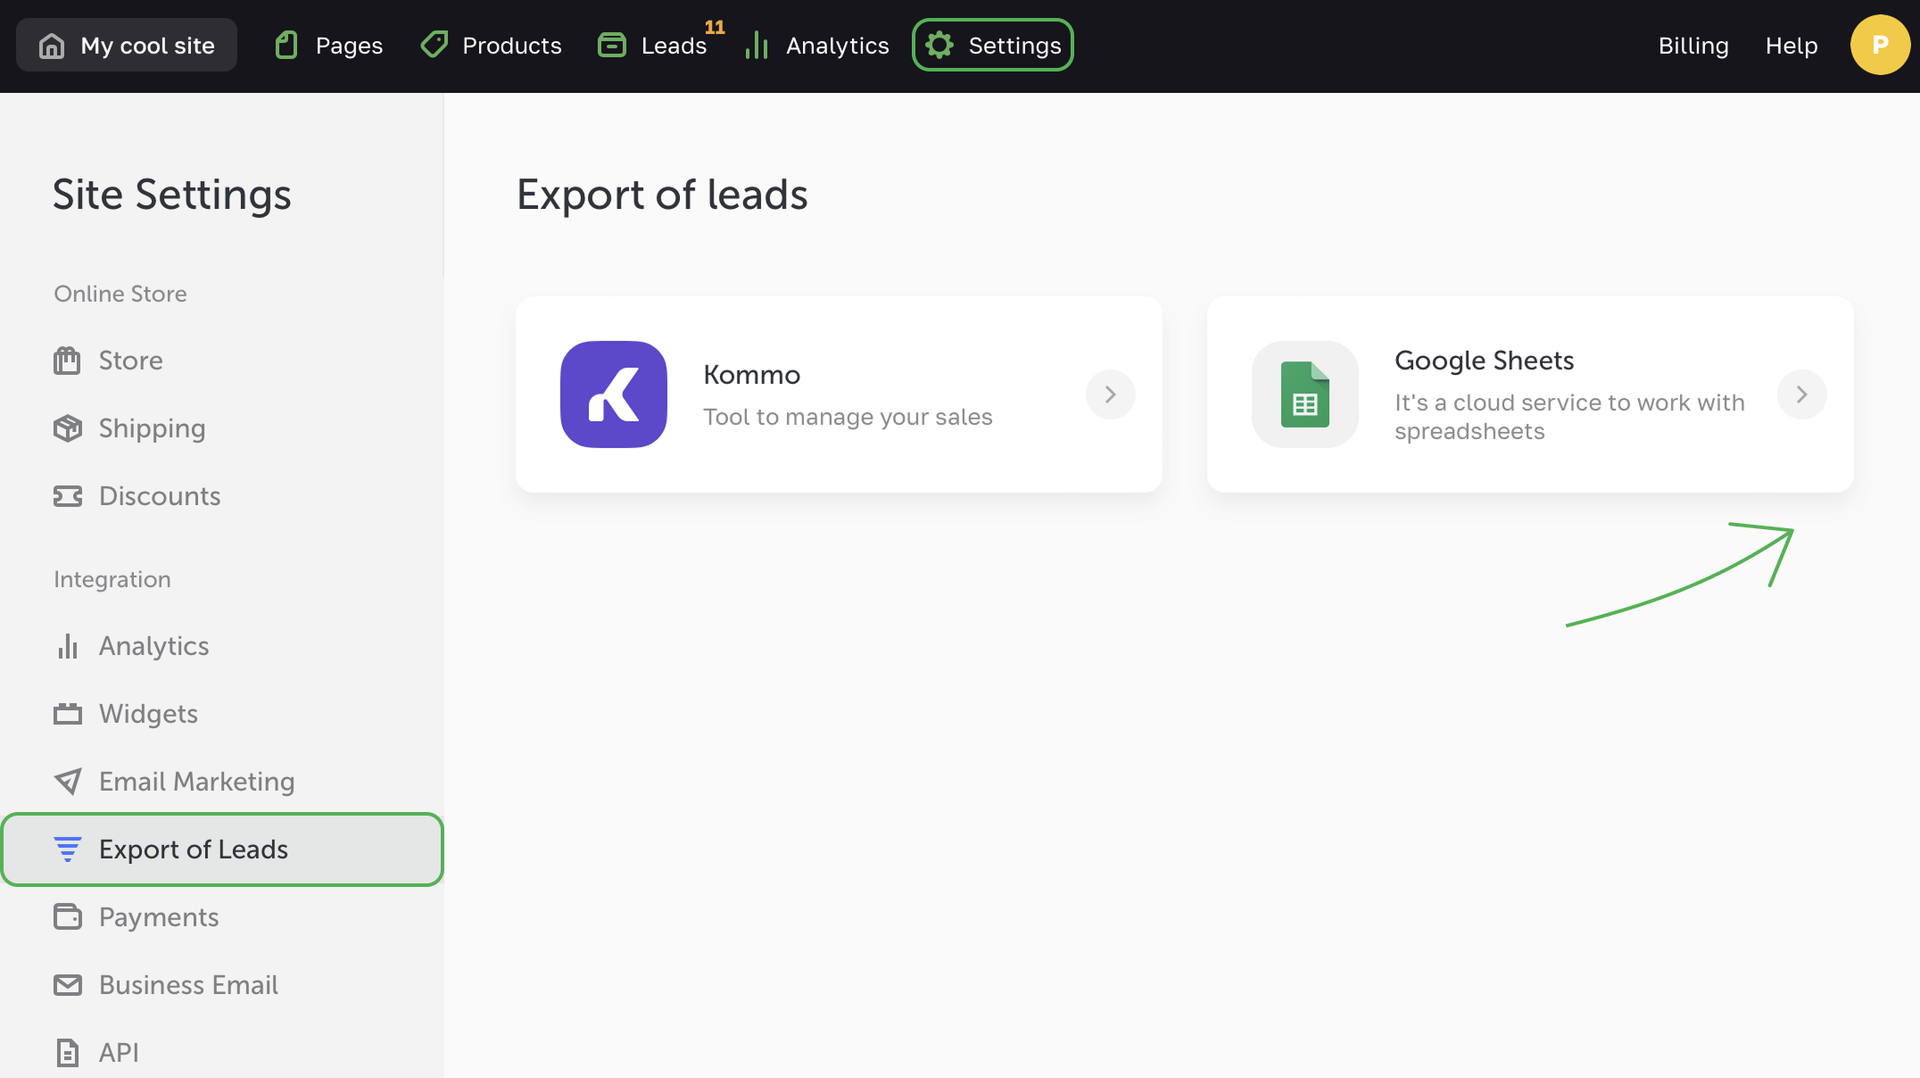Click the yellow P profile avatar
Screen dimensions: 1920x1078
click(1879, 45)
